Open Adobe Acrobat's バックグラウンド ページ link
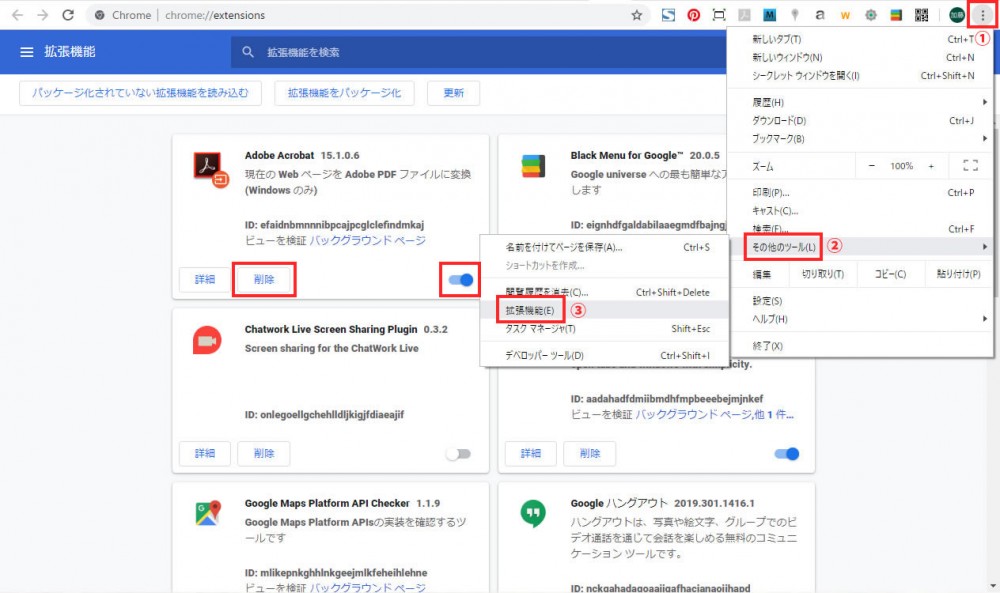This screenshot has width=1000, height=593. 367,240
